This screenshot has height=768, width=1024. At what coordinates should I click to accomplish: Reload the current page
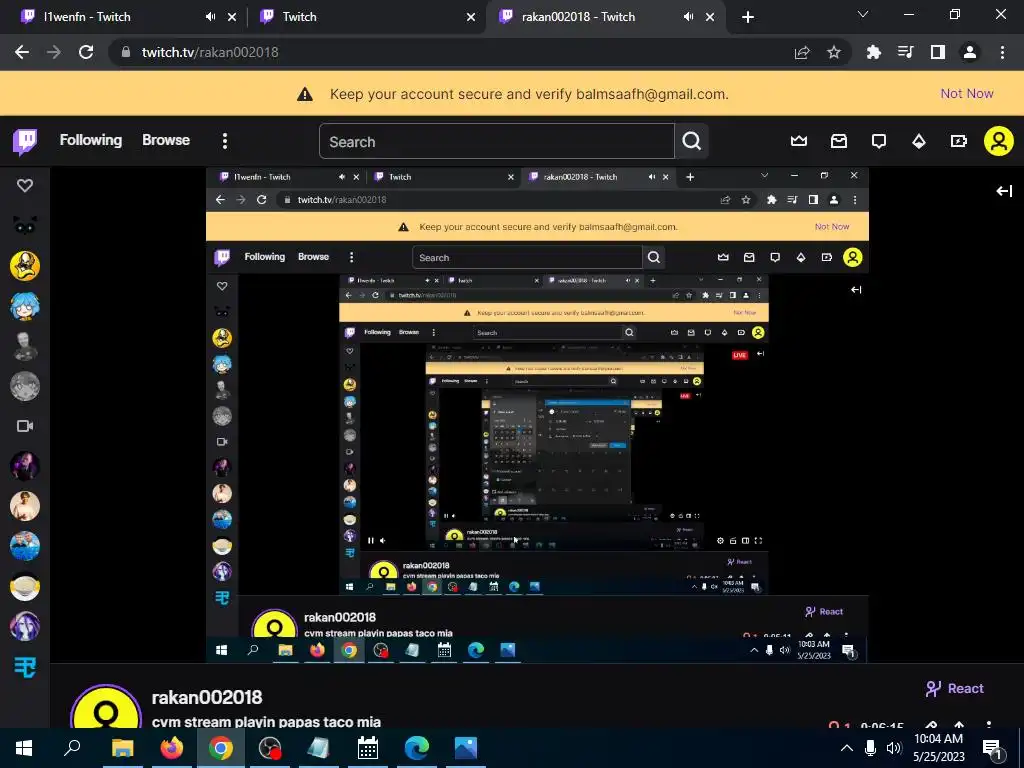click(86, 52)
